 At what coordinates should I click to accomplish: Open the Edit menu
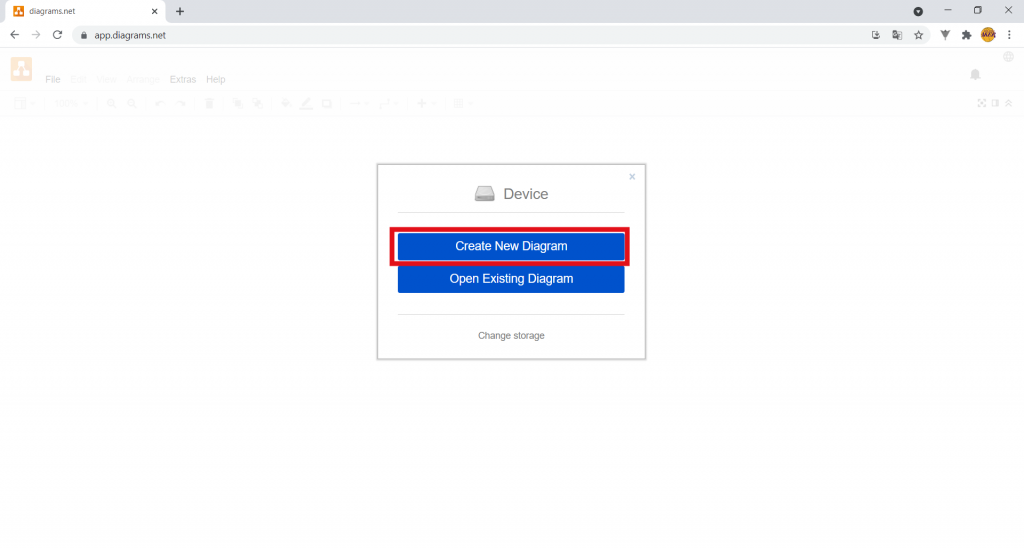(78, 79)
